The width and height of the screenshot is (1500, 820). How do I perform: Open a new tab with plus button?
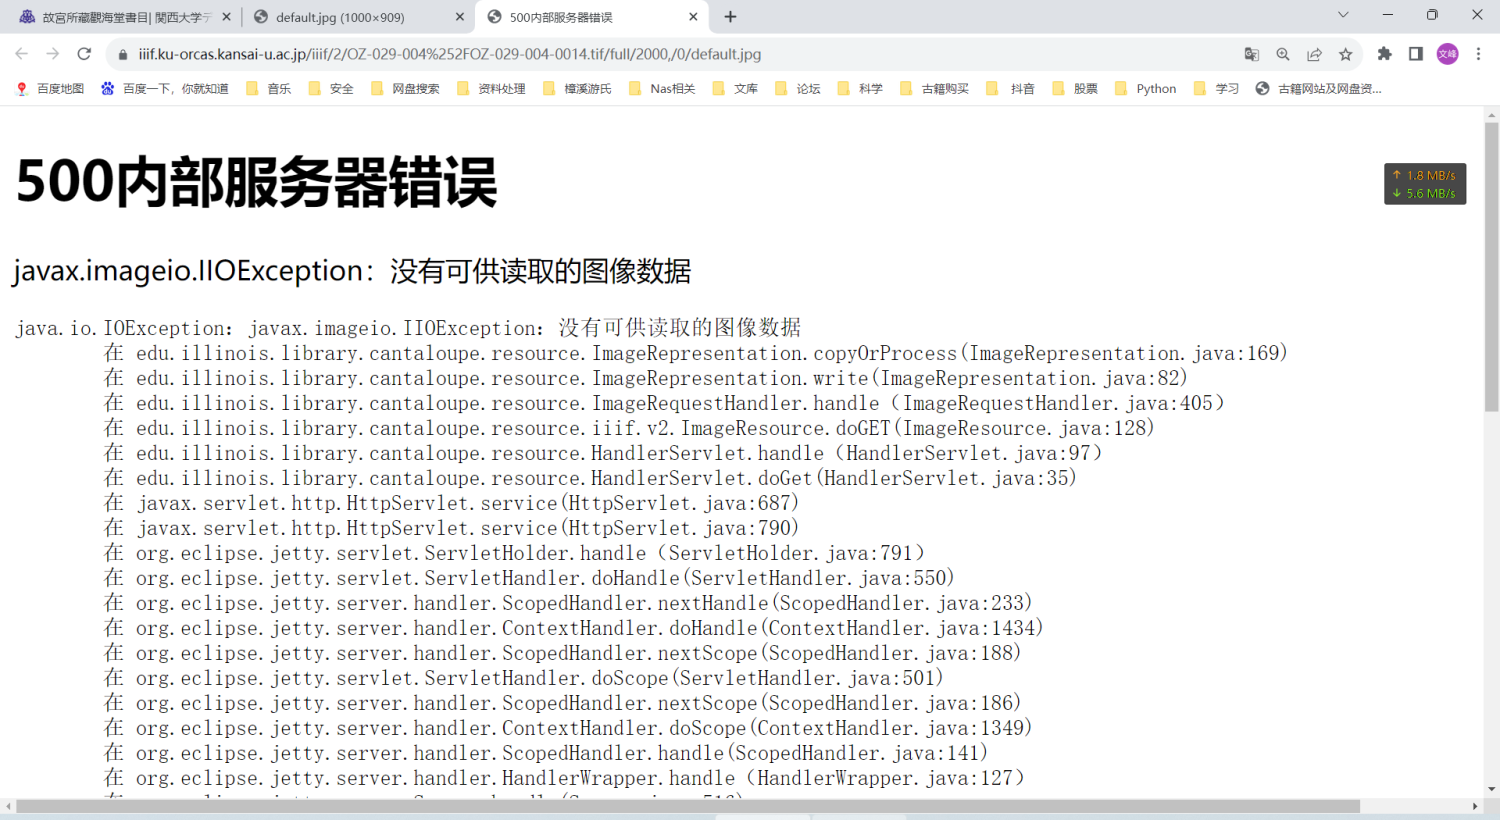[730, 17]
